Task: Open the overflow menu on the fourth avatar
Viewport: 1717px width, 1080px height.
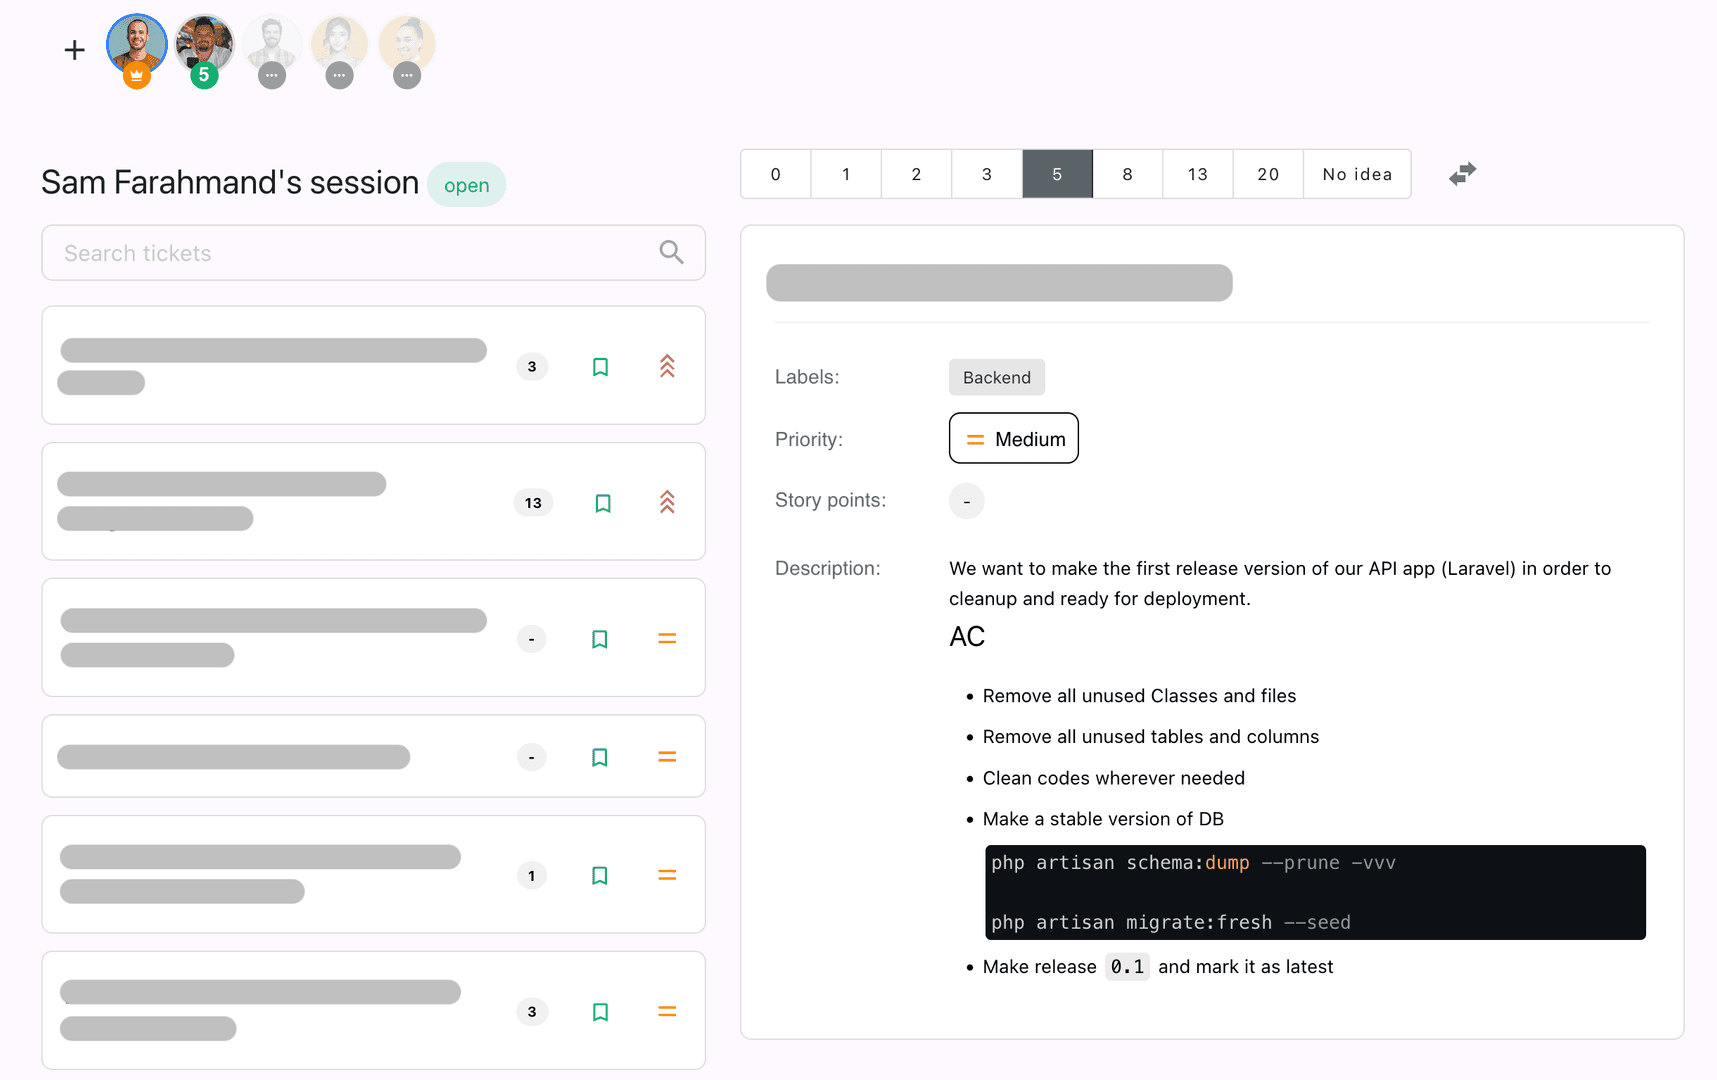Action: 339,75
